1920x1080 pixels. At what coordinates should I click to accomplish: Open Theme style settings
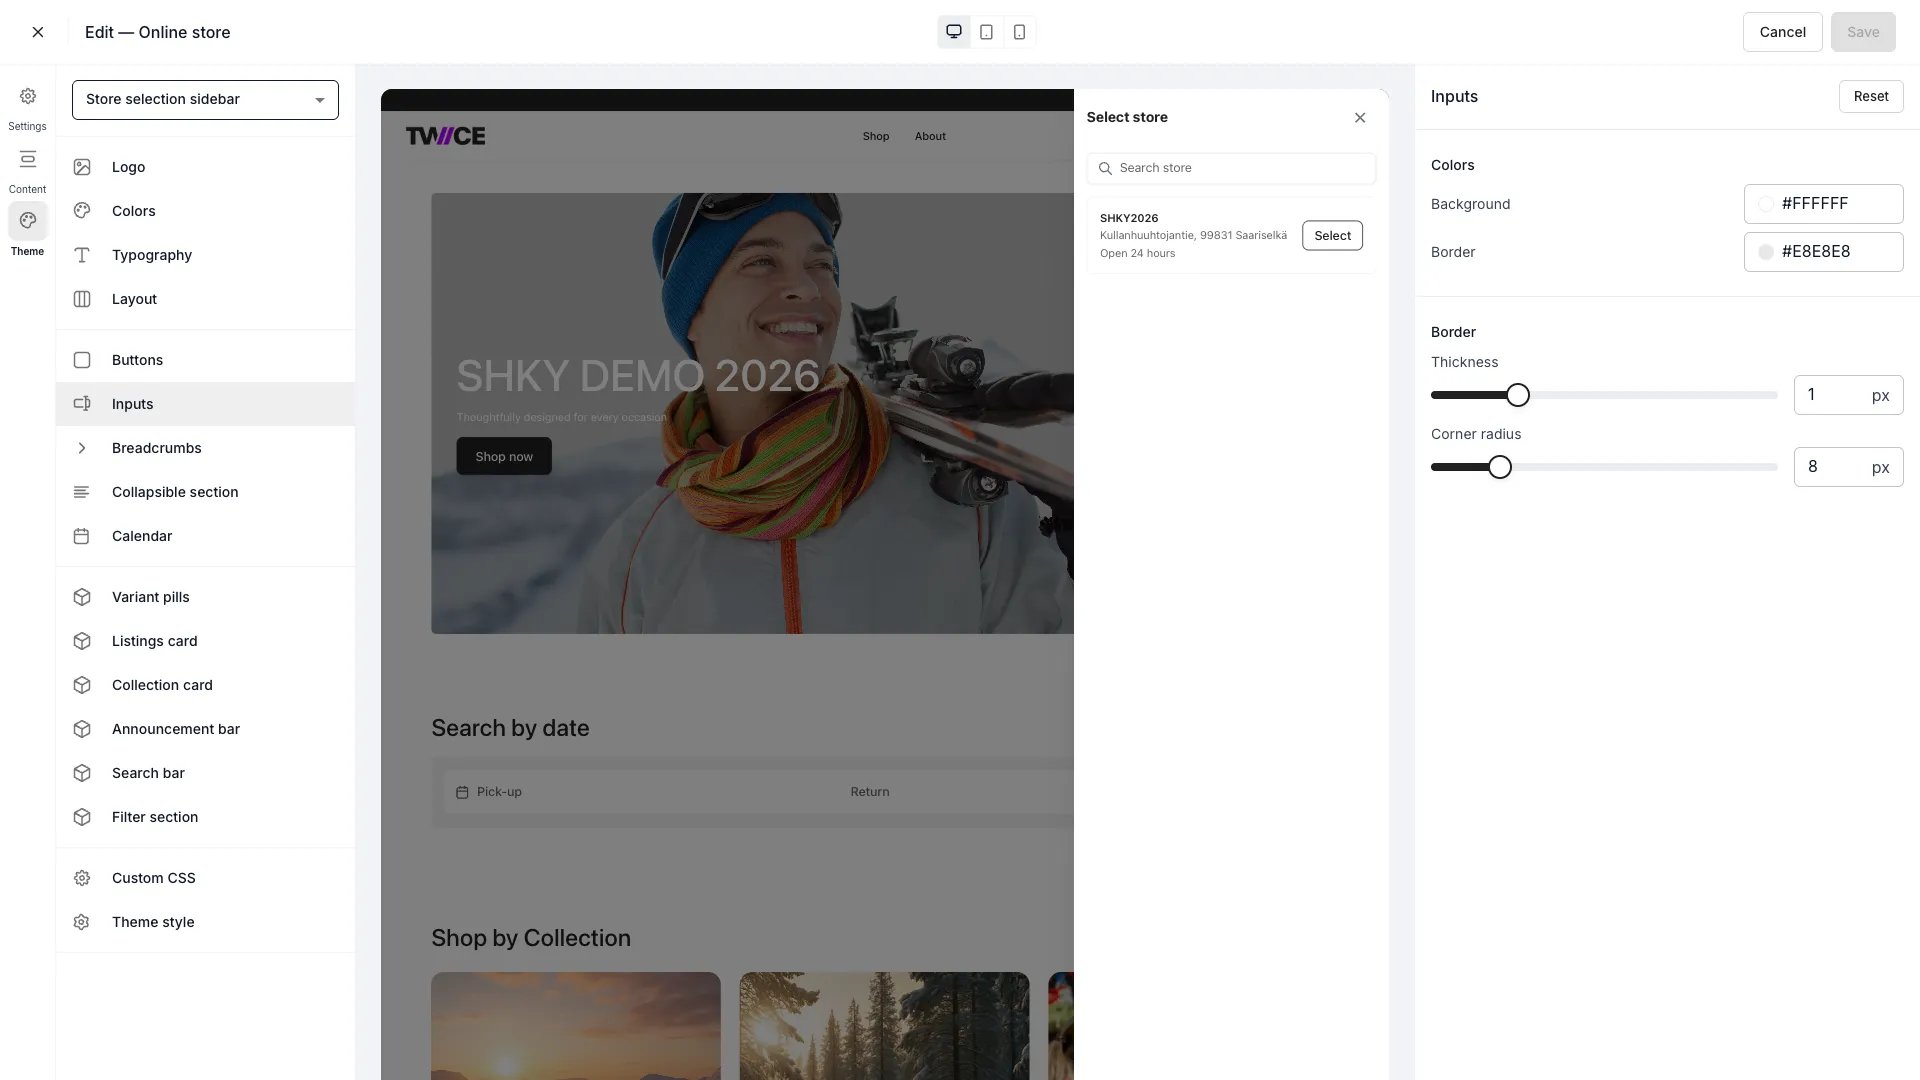(205, 922)
